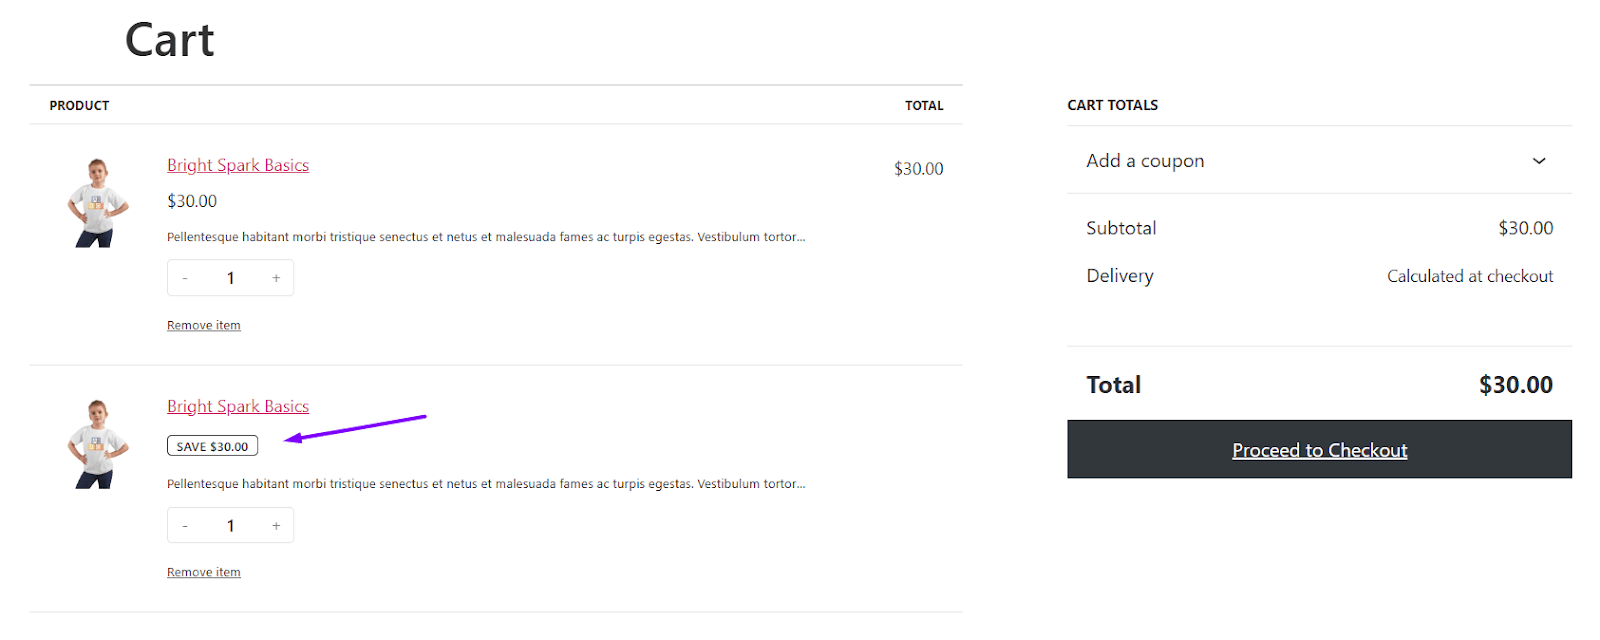Open second Bright Spark Basics product link
Viewport: 1600px width, 640px height.
[238, 406]
